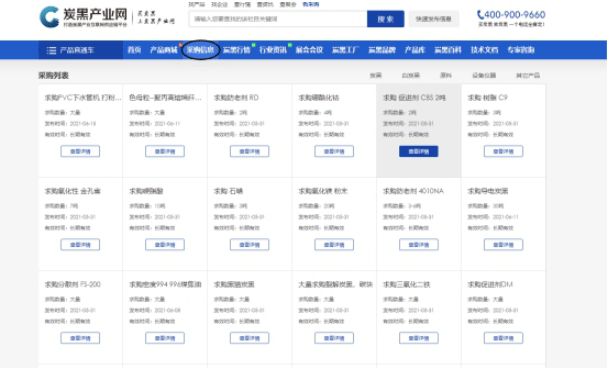The height and width of the screenshot is (372, 612).
Task: Open the 炭黑行情 nav item
Action: (237, 50)
